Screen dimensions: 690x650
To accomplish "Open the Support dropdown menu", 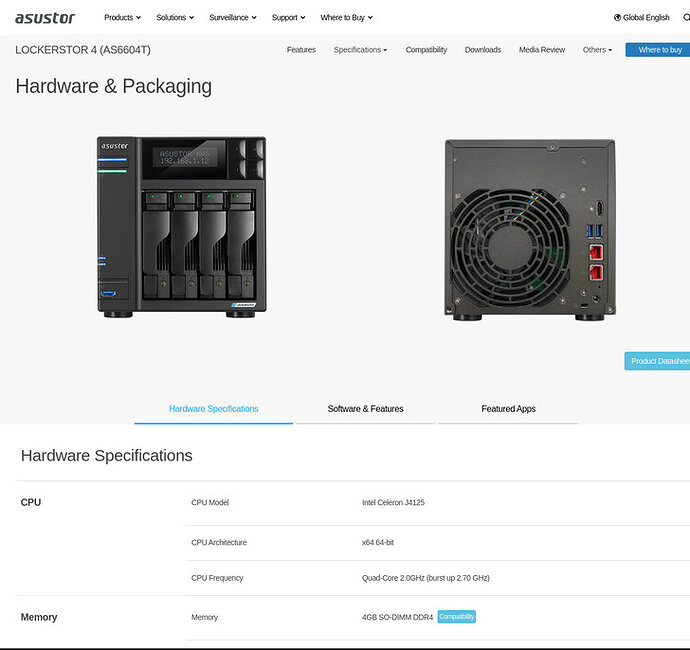I will (x=288, y=18).
